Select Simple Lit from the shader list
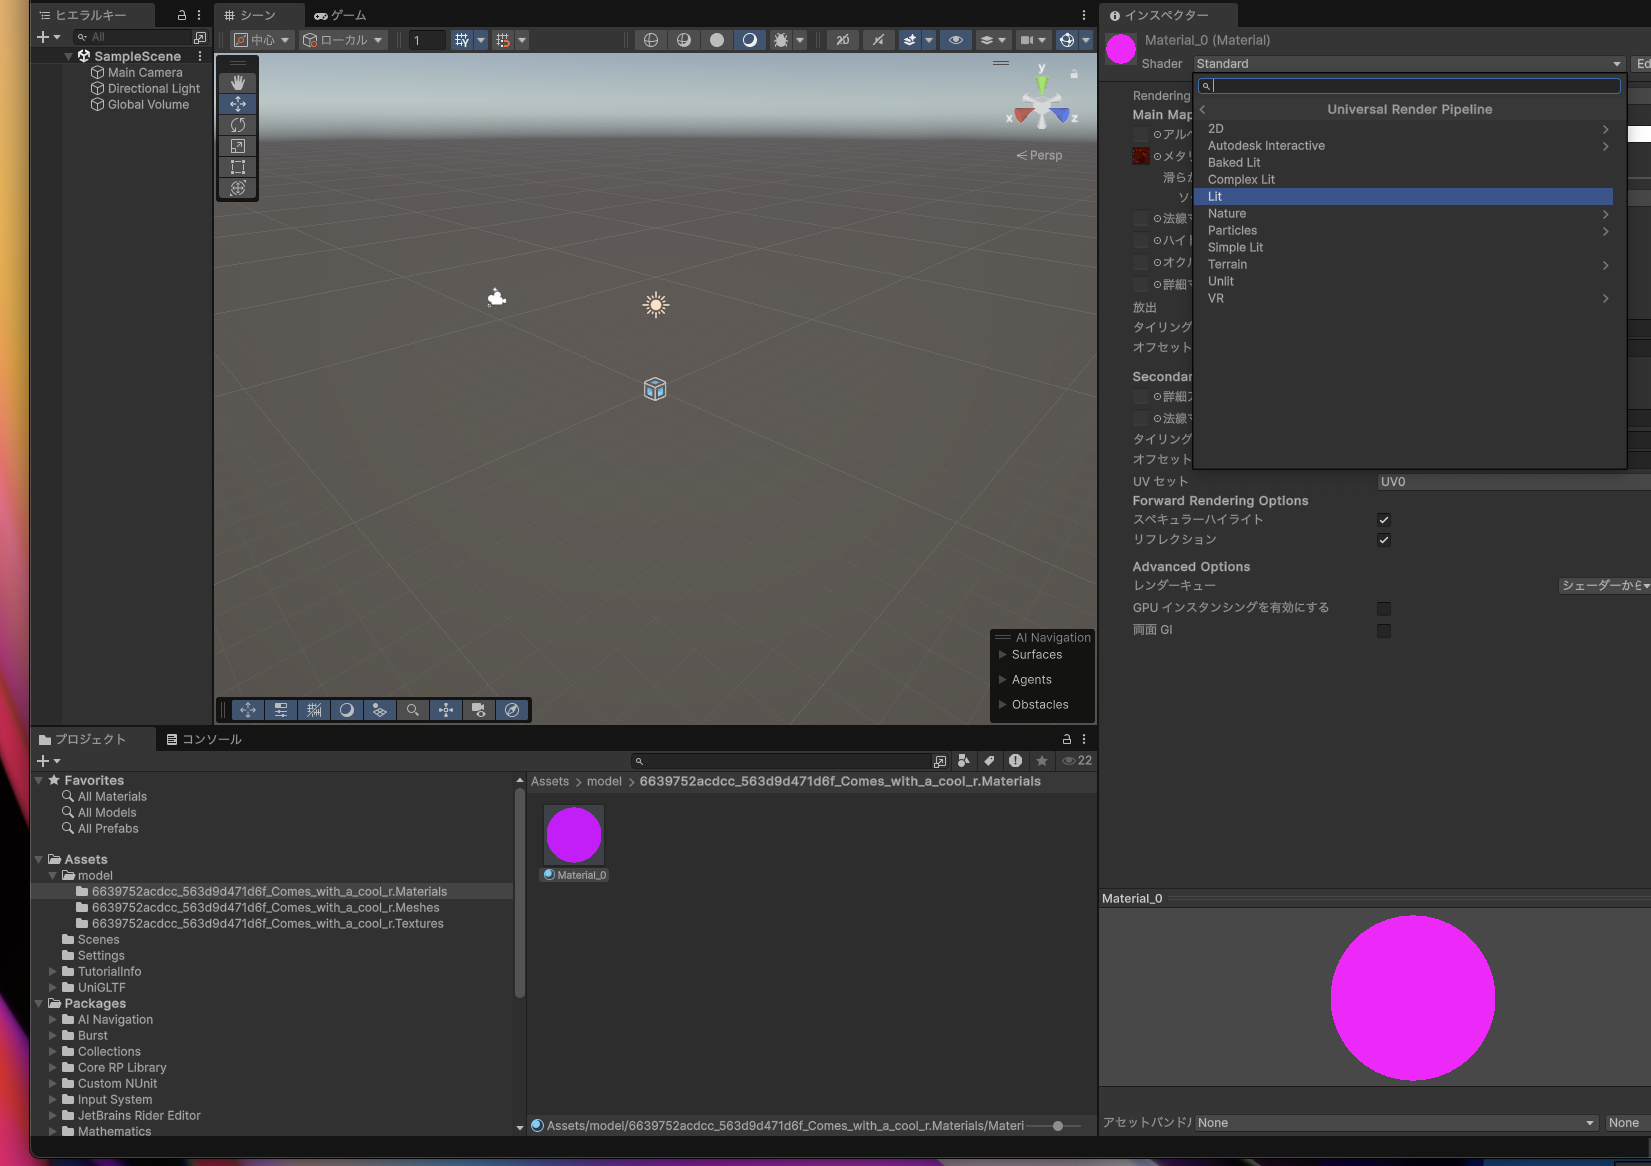 pos(1236,247)
